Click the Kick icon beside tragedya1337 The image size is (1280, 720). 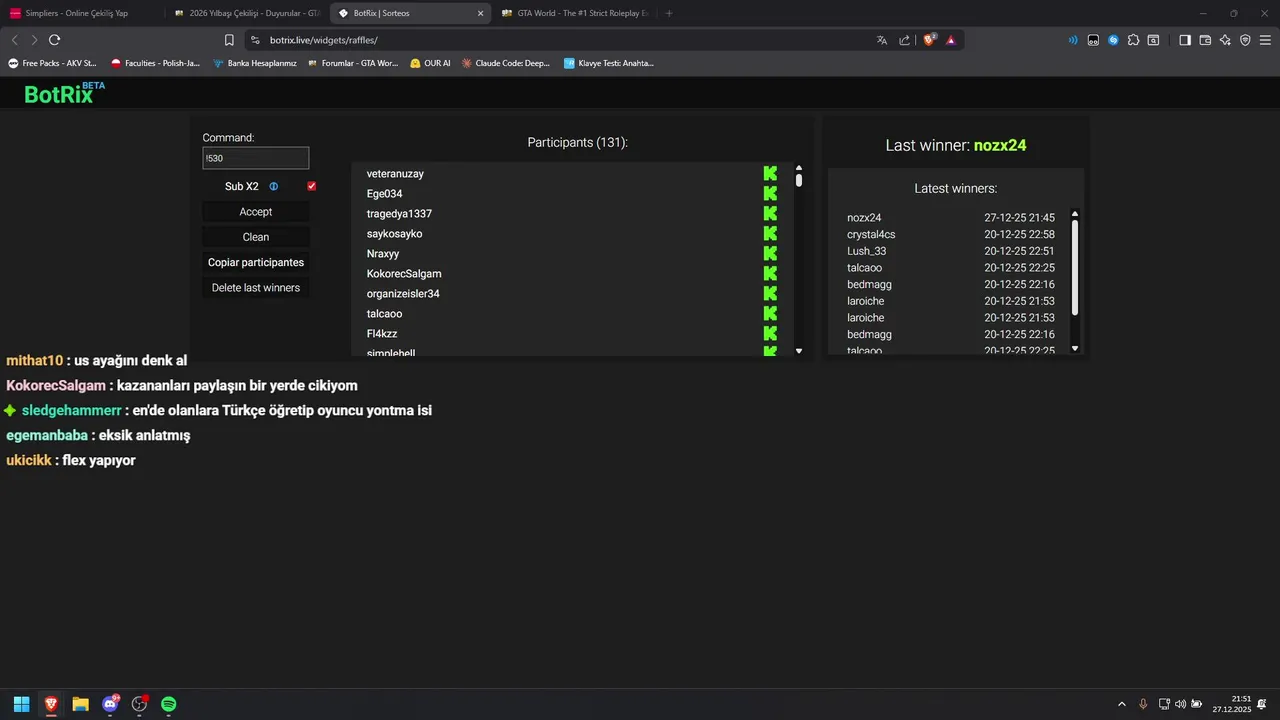pyautogui.click(x=770, y=213)
